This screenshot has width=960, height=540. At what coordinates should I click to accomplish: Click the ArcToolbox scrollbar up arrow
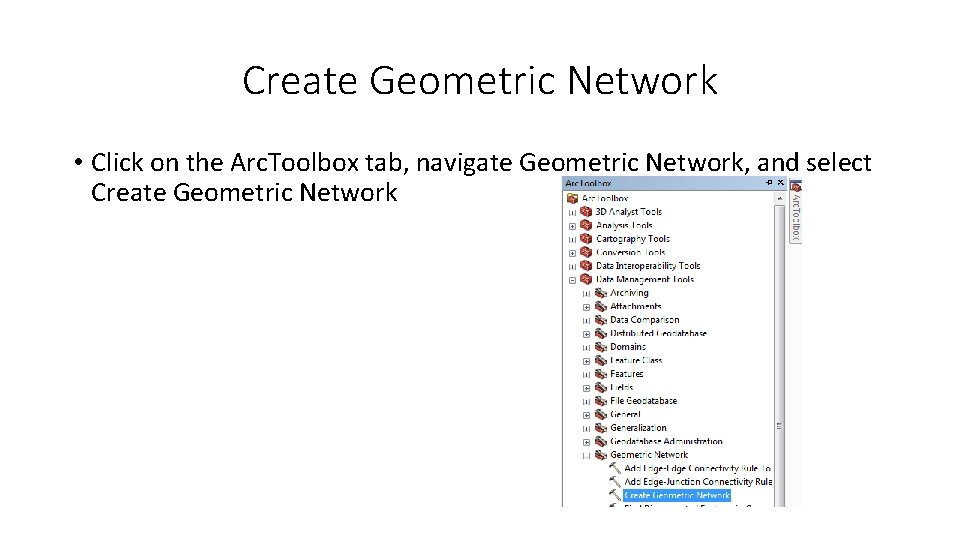coord(779,198)
